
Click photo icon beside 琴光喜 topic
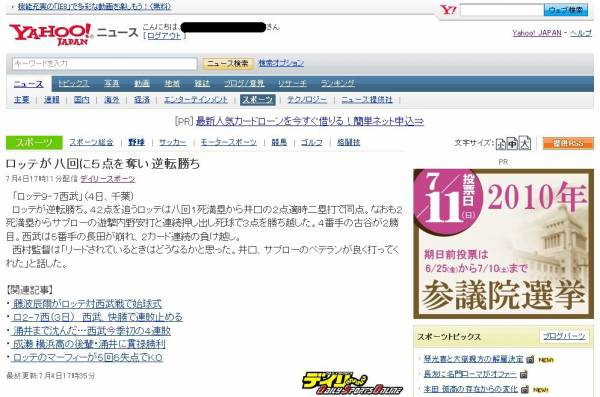click(x=530, y=359)
